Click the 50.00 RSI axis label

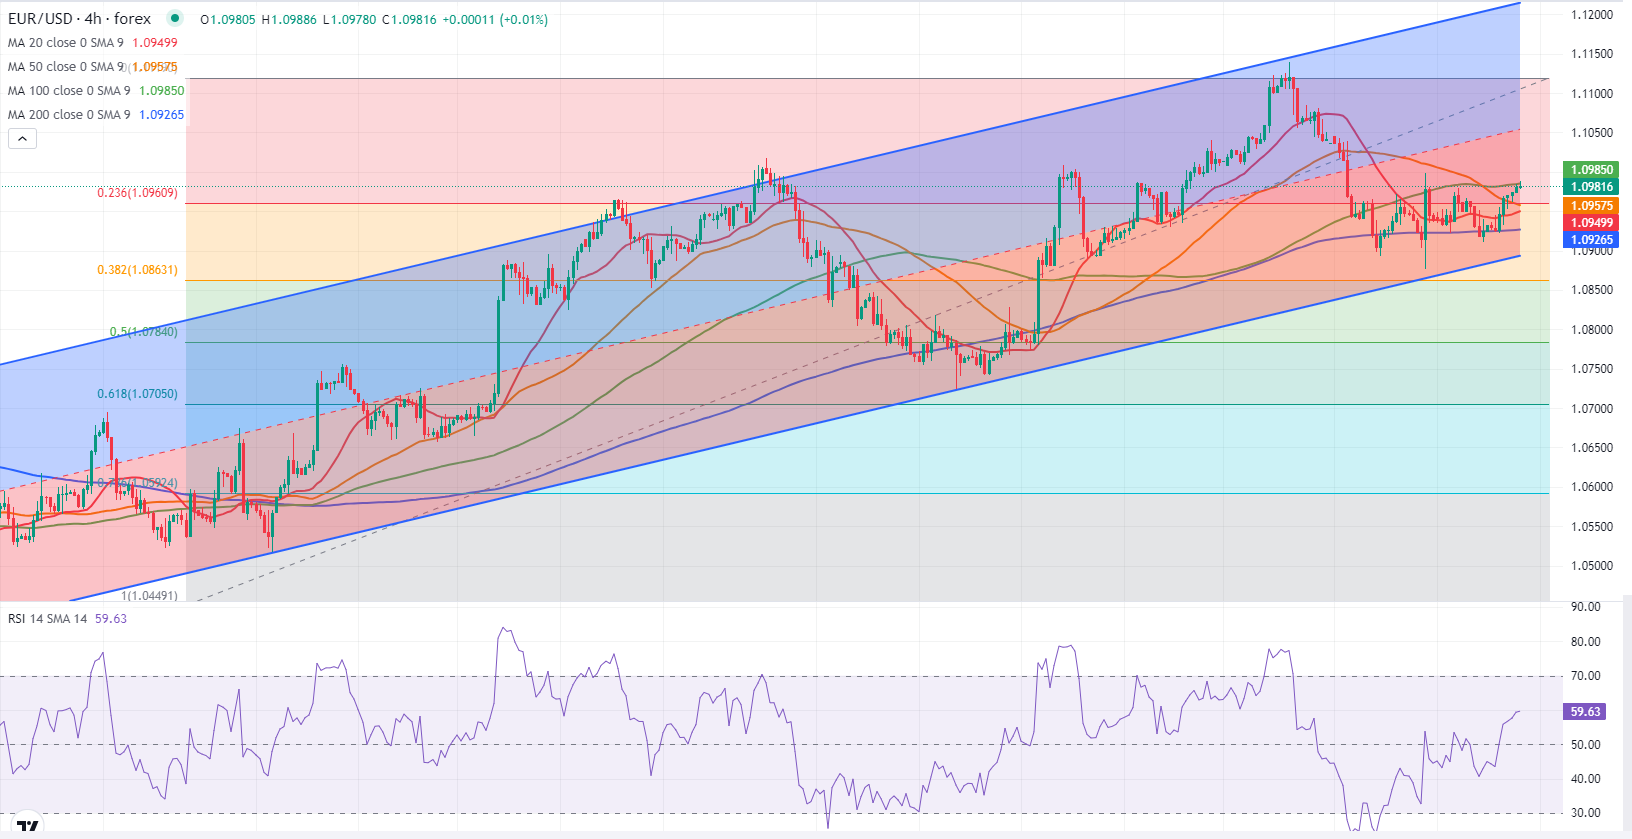pyautogui.click(x=1585, y=745)
